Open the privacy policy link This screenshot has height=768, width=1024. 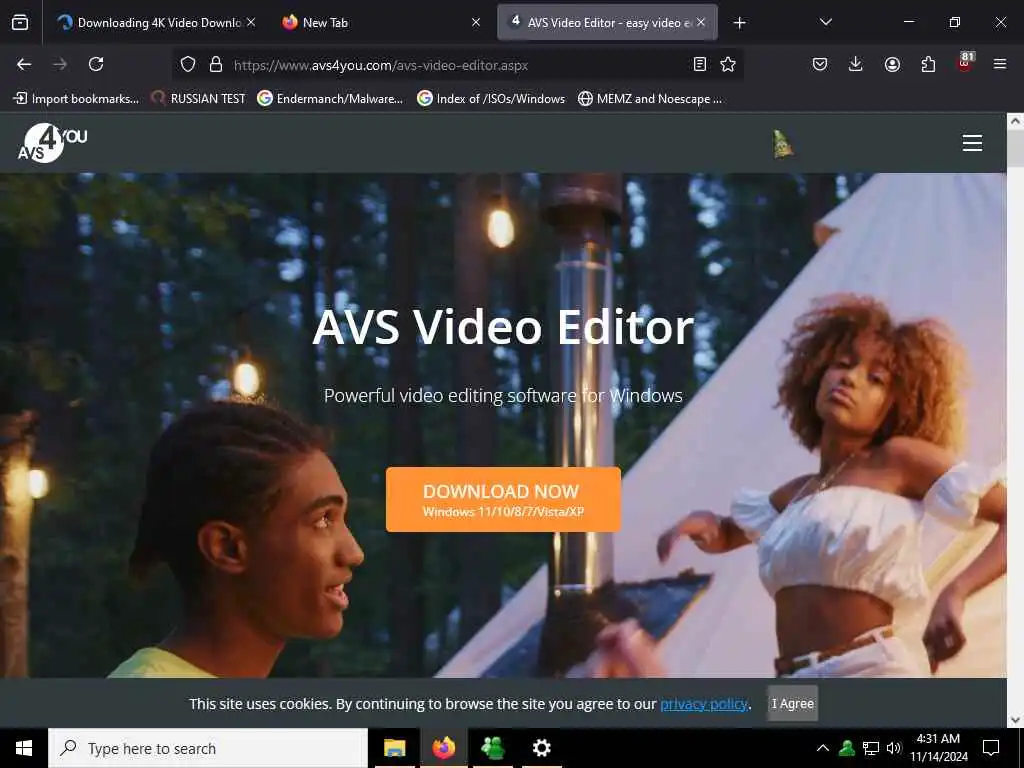point(703,704)
